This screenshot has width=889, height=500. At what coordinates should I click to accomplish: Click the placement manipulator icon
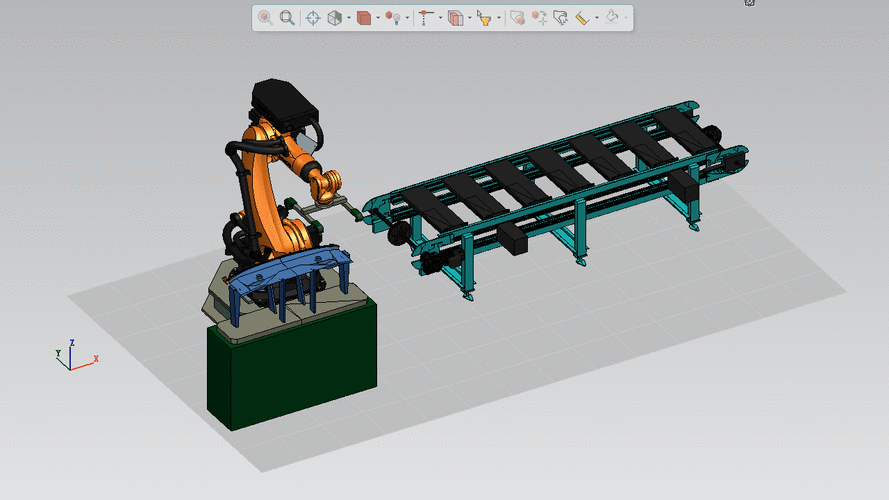(517, 18)
